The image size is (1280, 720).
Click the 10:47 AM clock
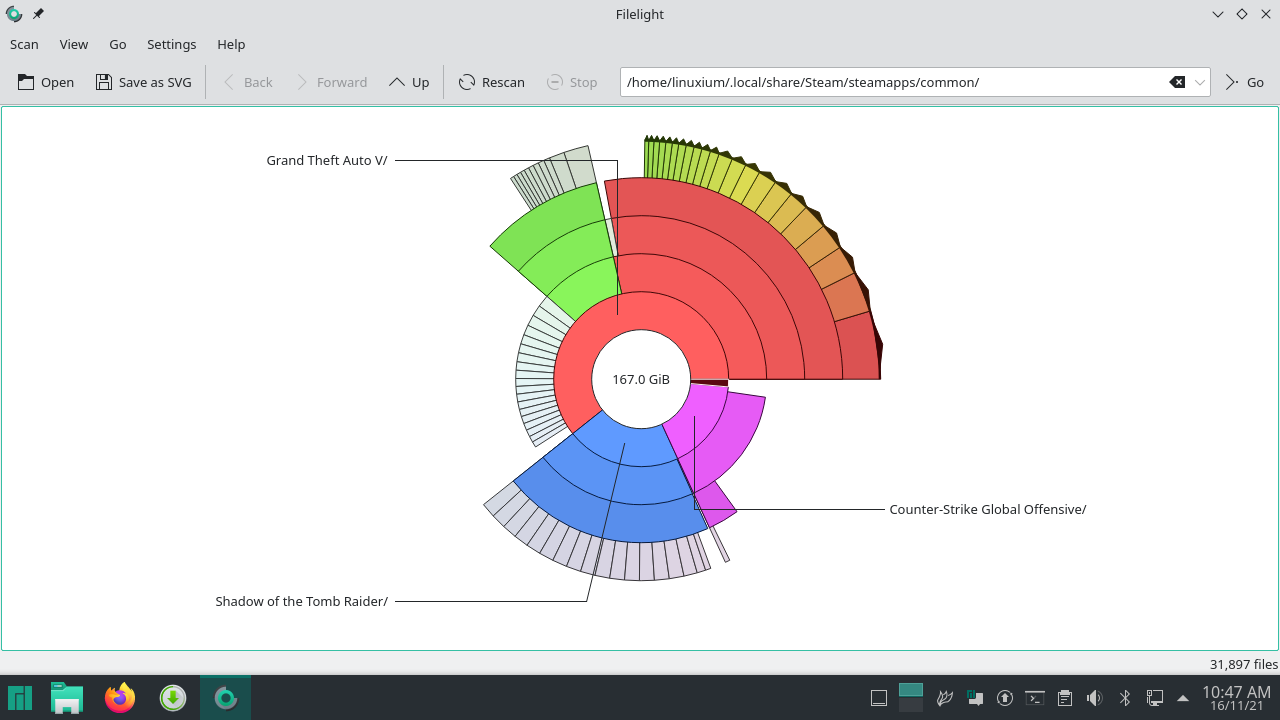coord(1236,692)
